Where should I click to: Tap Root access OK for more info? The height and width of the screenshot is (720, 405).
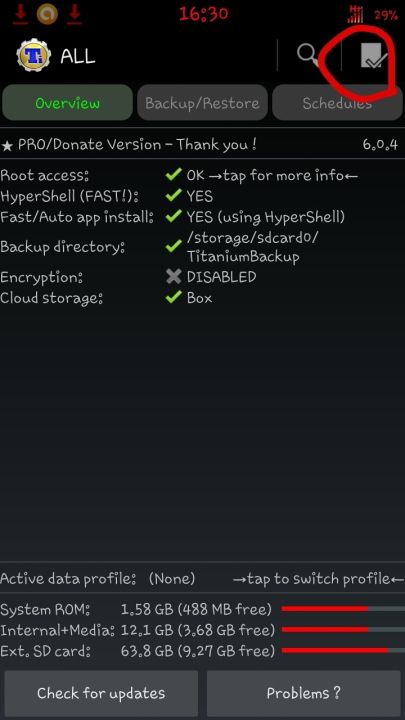(272, 175)
